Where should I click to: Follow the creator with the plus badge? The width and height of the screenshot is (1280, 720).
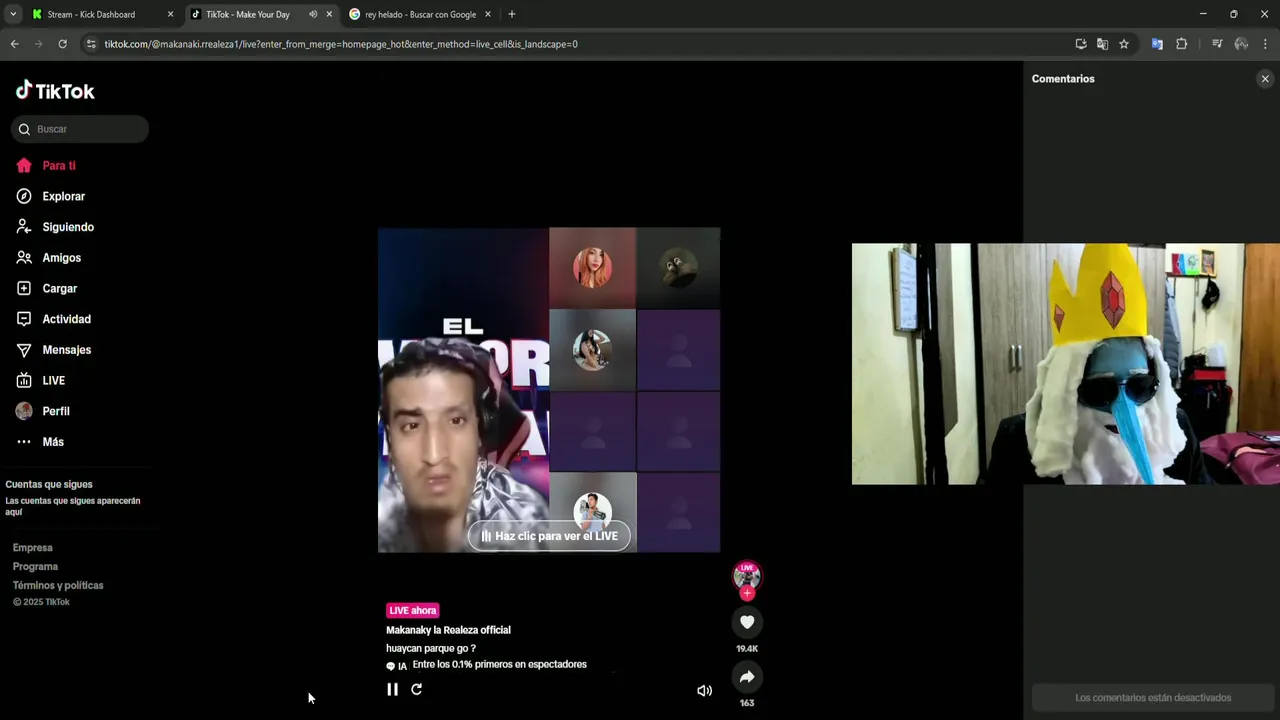[x=747, y=593]
